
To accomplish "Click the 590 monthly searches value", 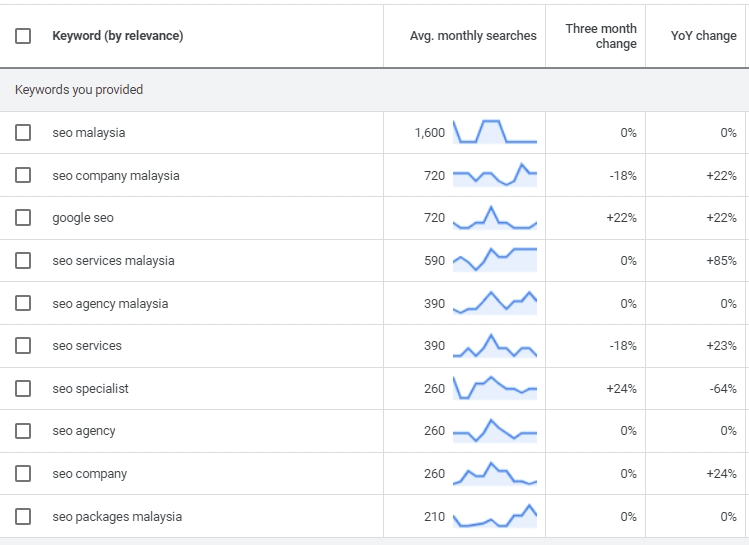I will coord(435,261).
